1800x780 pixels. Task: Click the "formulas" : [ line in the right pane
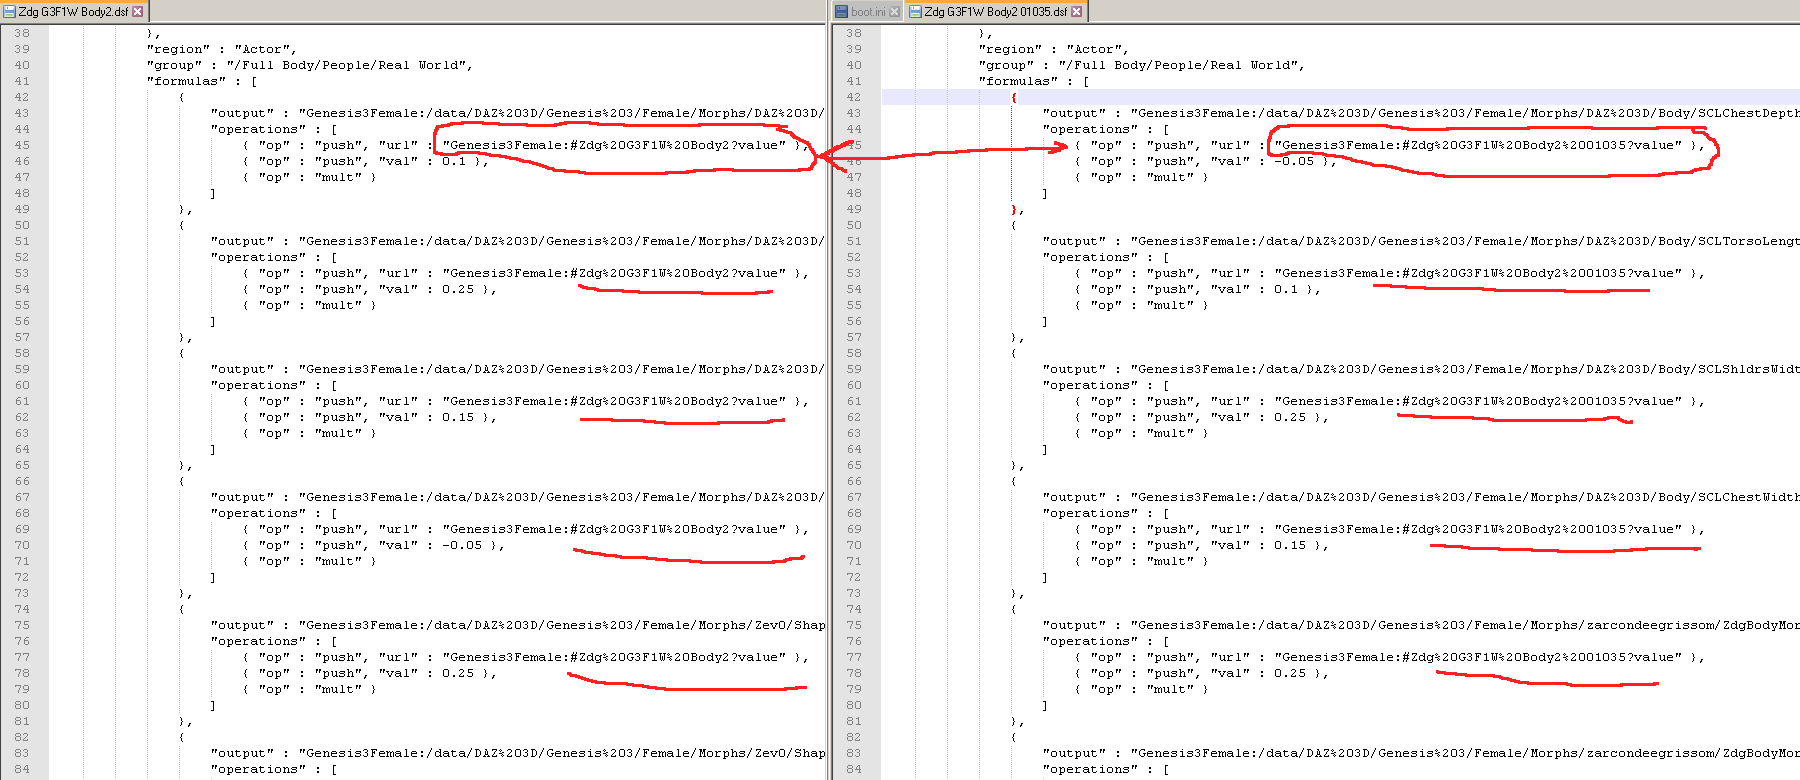[x=1034, y=81]
